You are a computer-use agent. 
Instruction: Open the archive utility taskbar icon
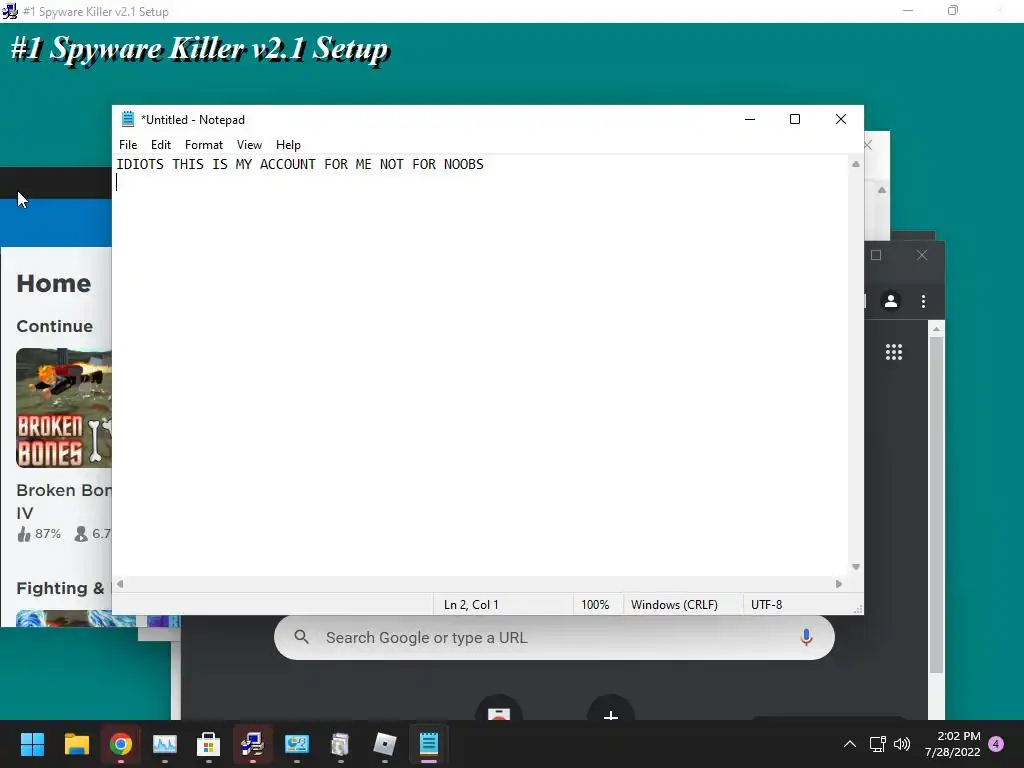coord(340,744)
